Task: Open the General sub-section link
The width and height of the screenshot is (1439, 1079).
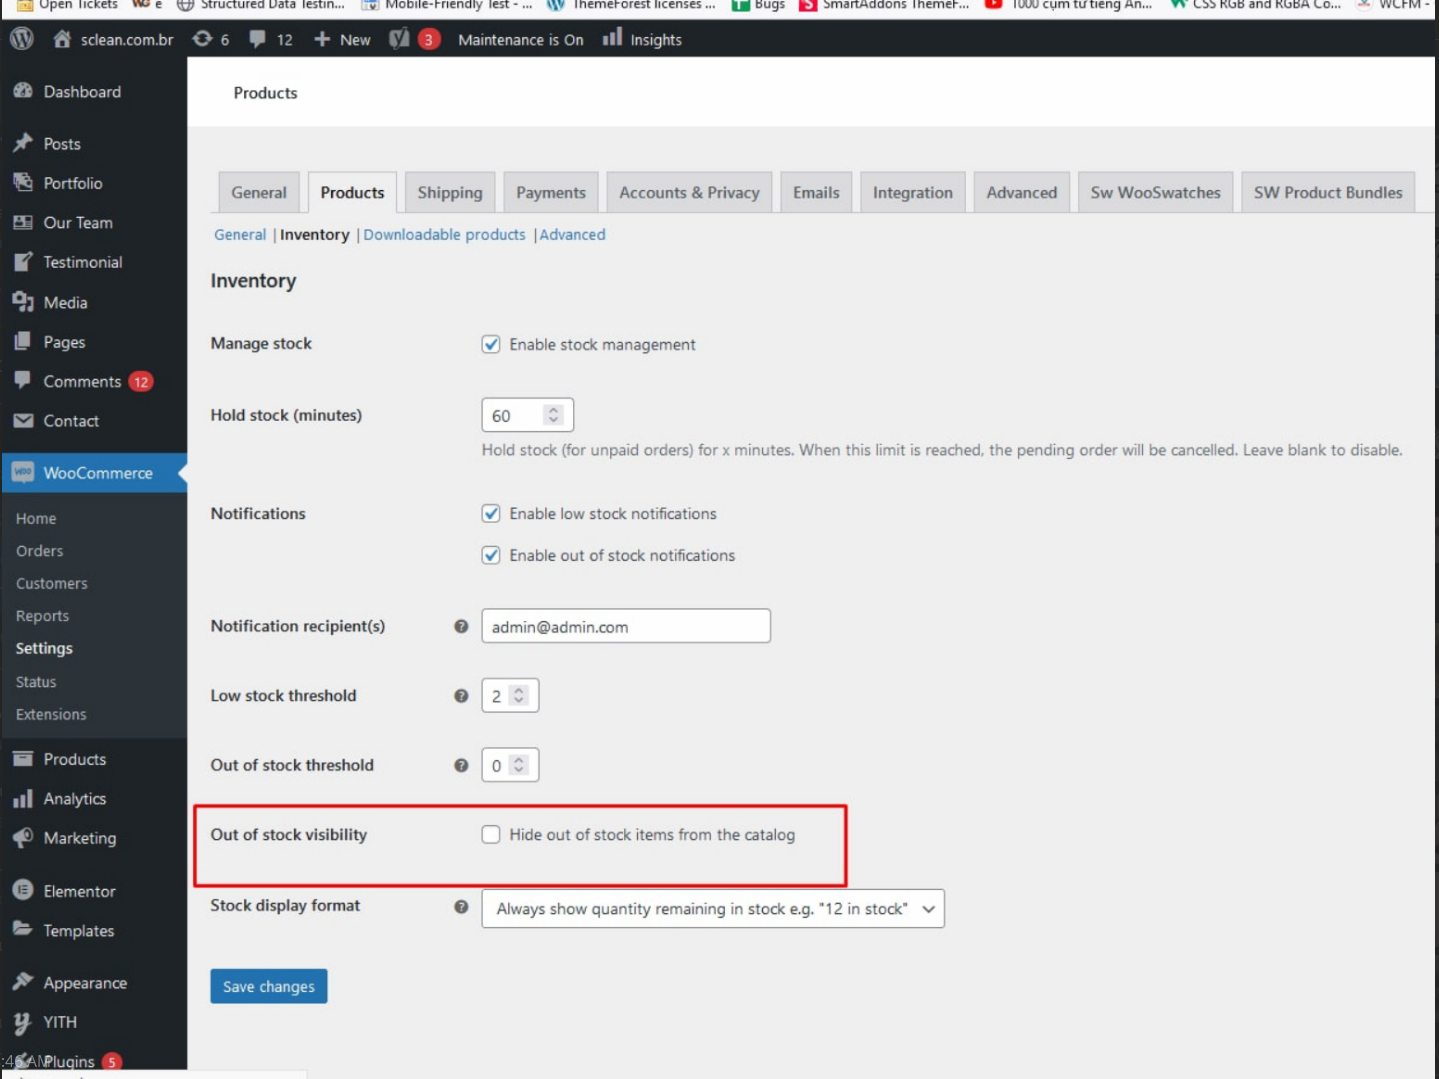Action: tap(240, 234)
